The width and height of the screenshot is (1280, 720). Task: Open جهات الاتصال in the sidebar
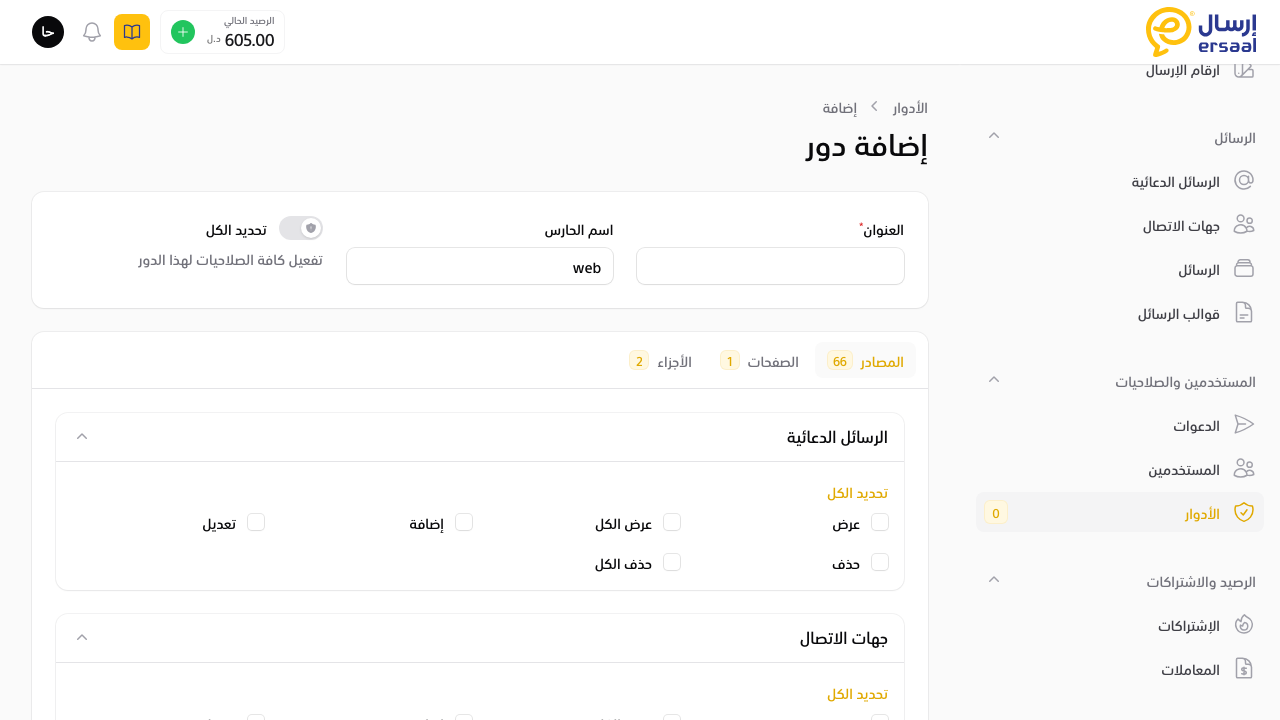[1181, 226]
